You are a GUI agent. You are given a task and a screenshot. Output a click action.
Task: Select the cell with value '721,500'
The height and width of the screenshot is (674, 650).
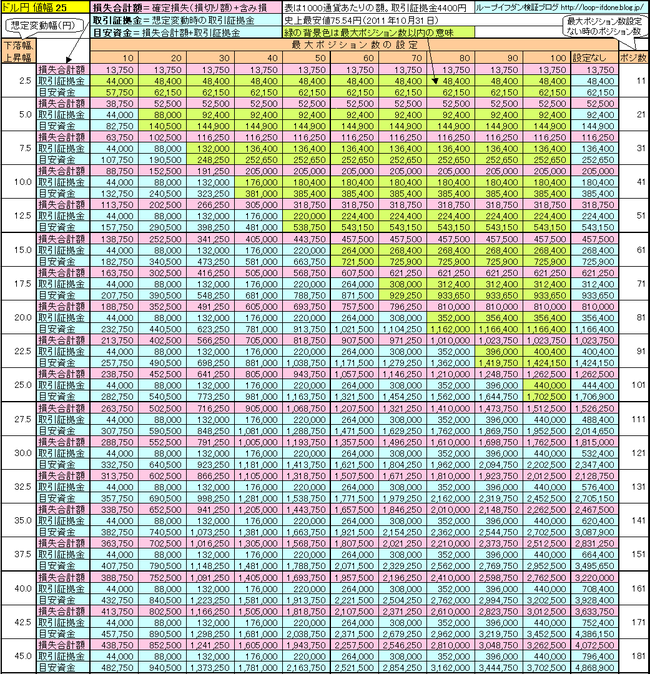tap(355, 261)
